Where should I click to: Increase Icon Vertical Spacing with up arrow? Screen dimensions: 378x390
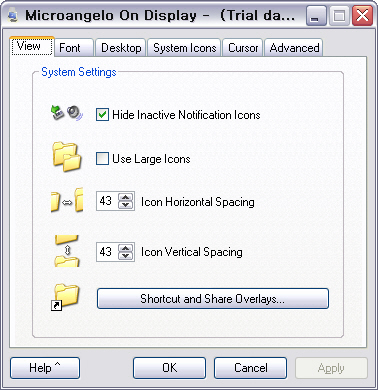pyautogui.click(x=126, y=248)
